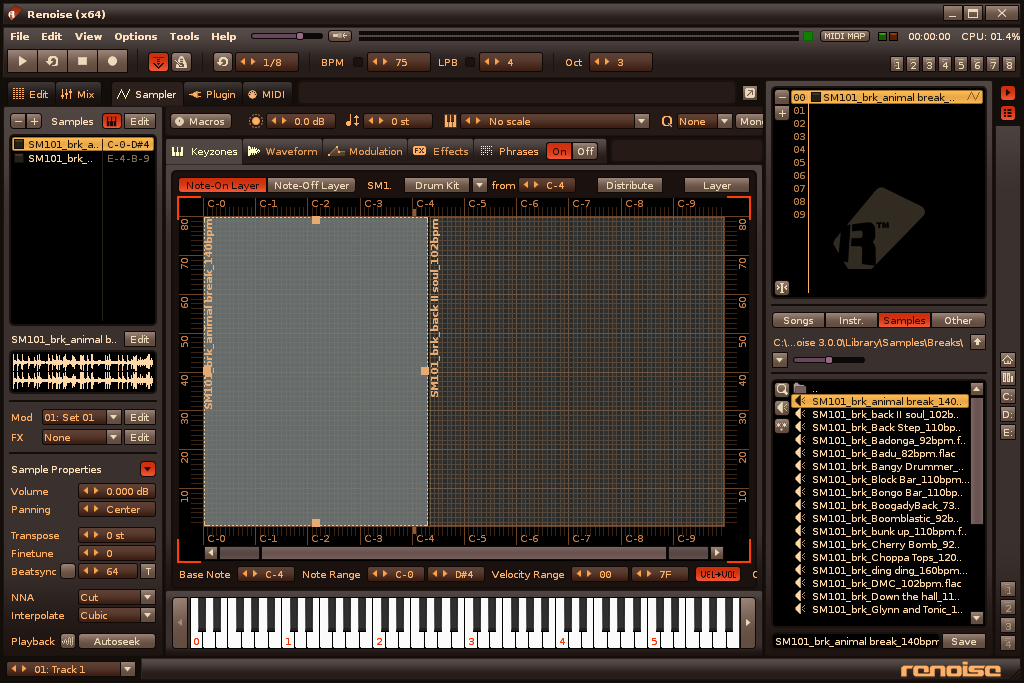The height and width of the screenshot is (683, 1024).
Task: Toggle the Playback autoseek icon
Action: coord(68,641)
